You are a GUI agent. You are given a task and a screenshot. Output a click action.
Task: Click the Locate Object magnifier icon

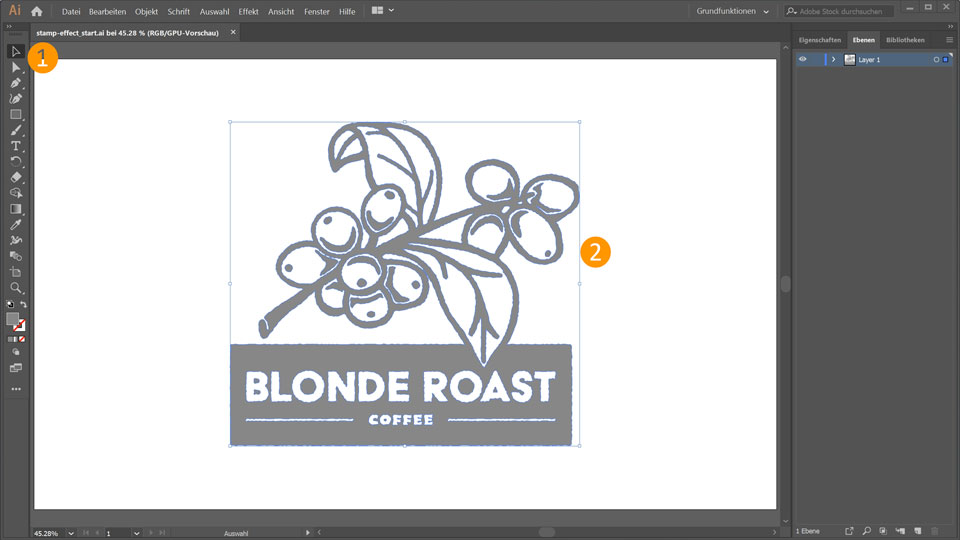click(866, 531)
